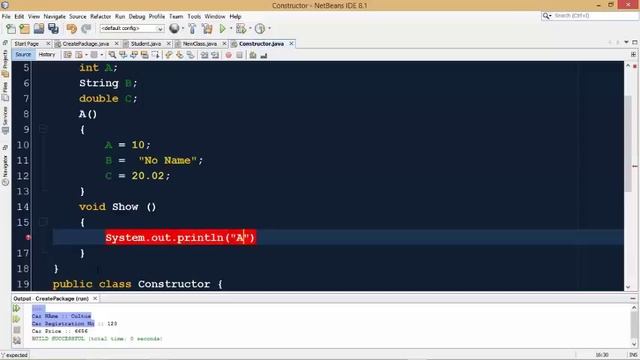Click Find Previous Occurrence icon
This screenshot has height=360, width=640.
click(123, 55)
